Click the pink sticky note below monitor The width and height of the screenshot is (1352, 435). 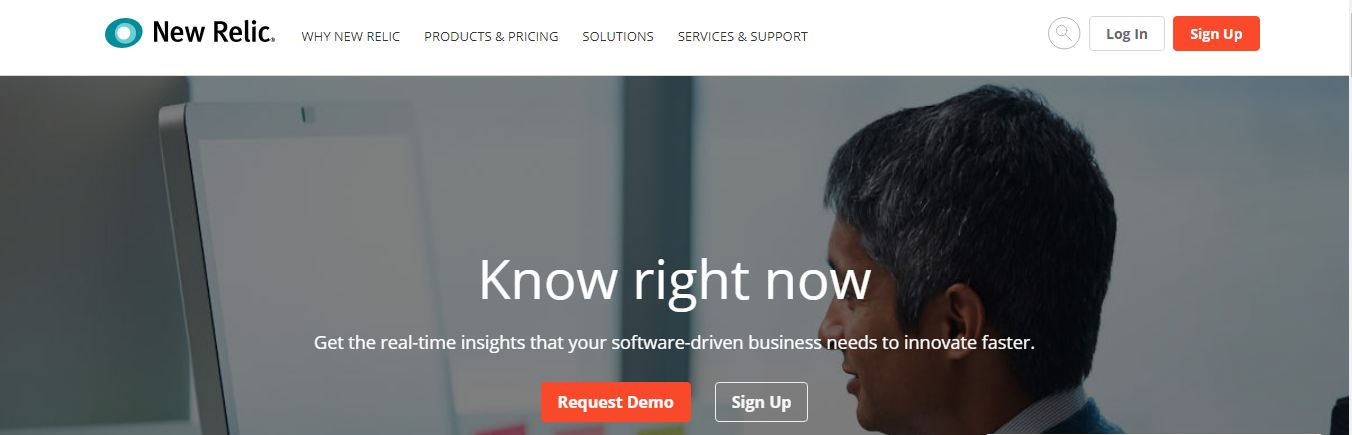[x=500, y=429]
